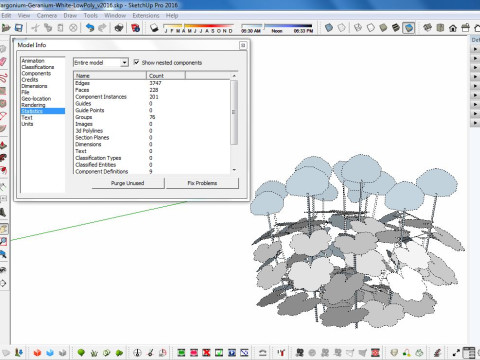The width and height of the screenshot is (480, 360).
Task: Select Geo-location in Model Info list
Action: pos(36,99)
